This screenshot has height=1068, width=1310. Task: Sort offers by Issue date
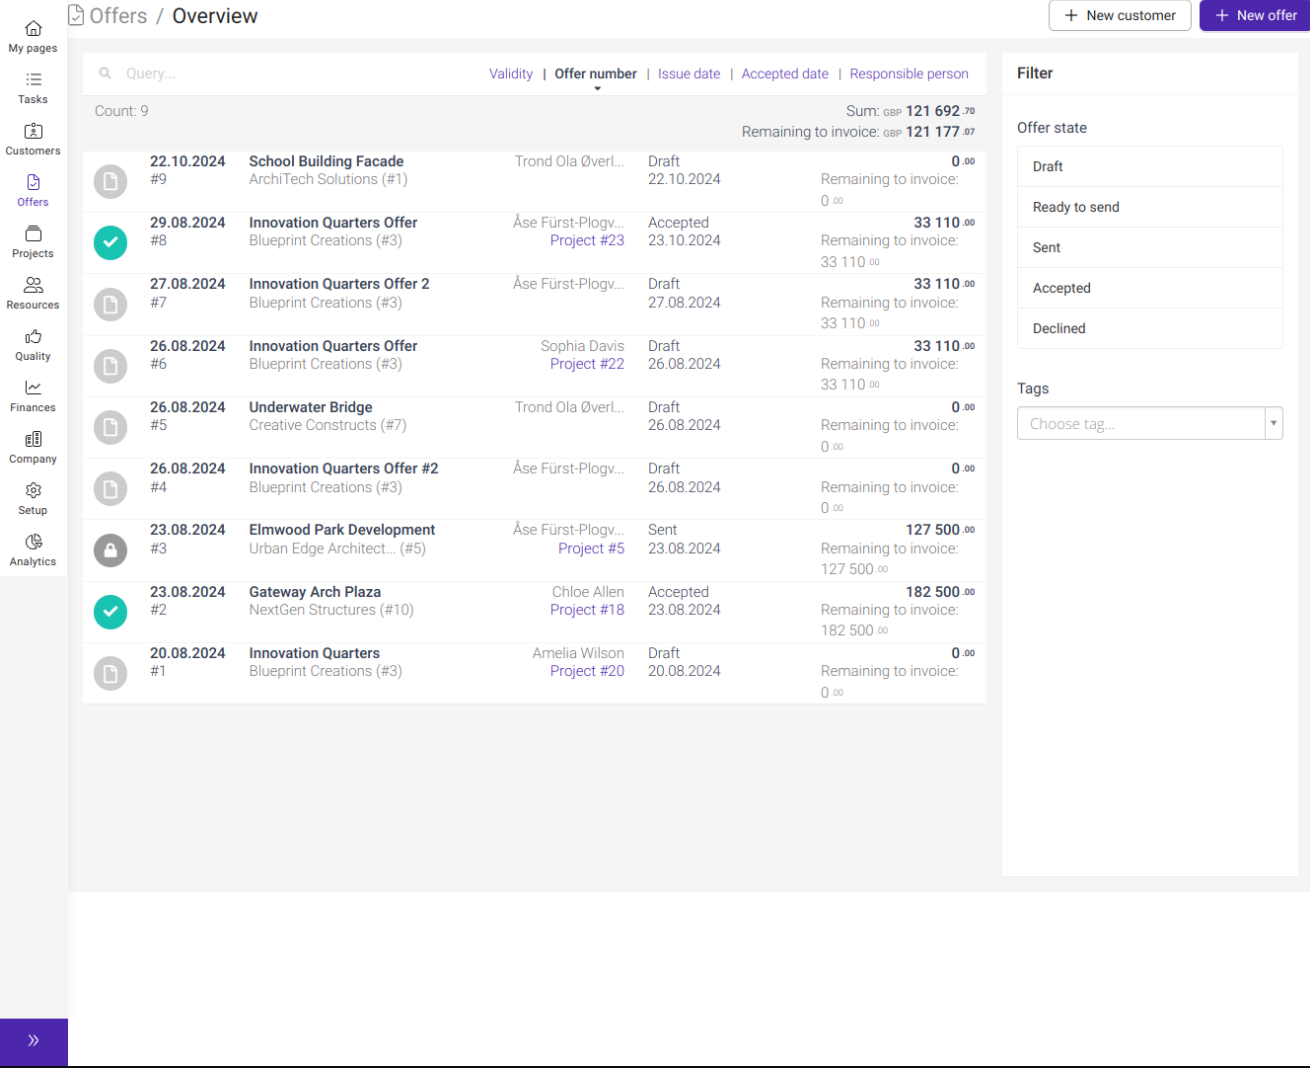click(688, 73)
